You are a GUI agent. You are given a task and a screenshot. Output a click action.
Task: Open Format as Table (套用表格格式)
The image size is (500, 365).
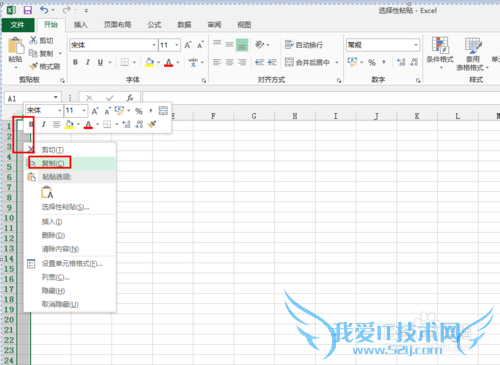472,53
